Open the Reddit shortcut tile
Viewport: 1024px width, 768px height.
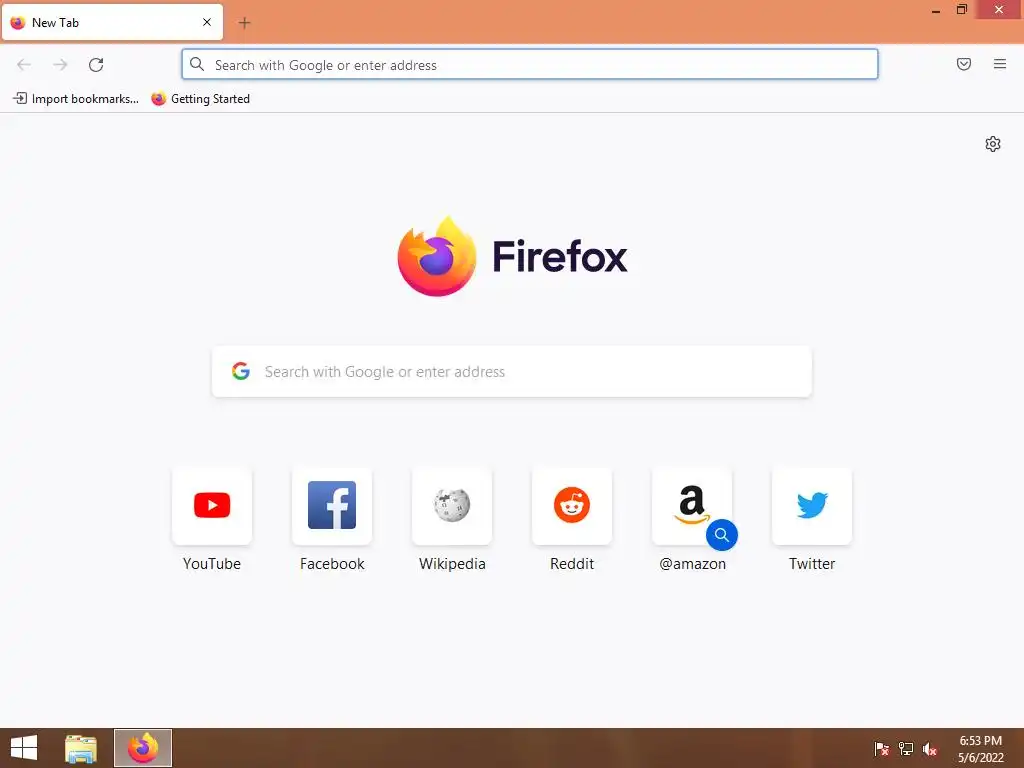point(572,506)
